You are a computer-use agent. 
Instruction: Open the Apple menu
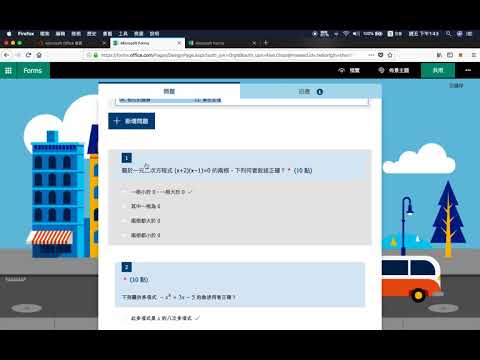coord(9,34)
